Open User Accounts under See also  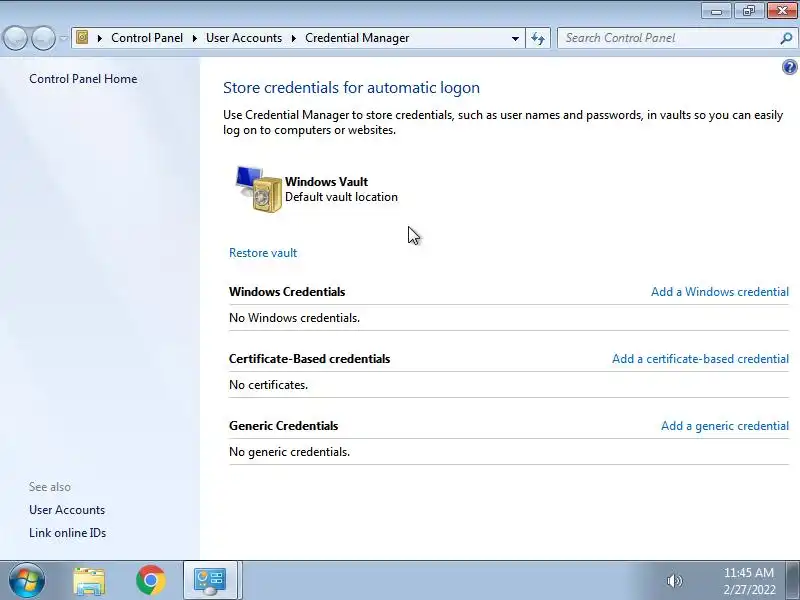67,510
